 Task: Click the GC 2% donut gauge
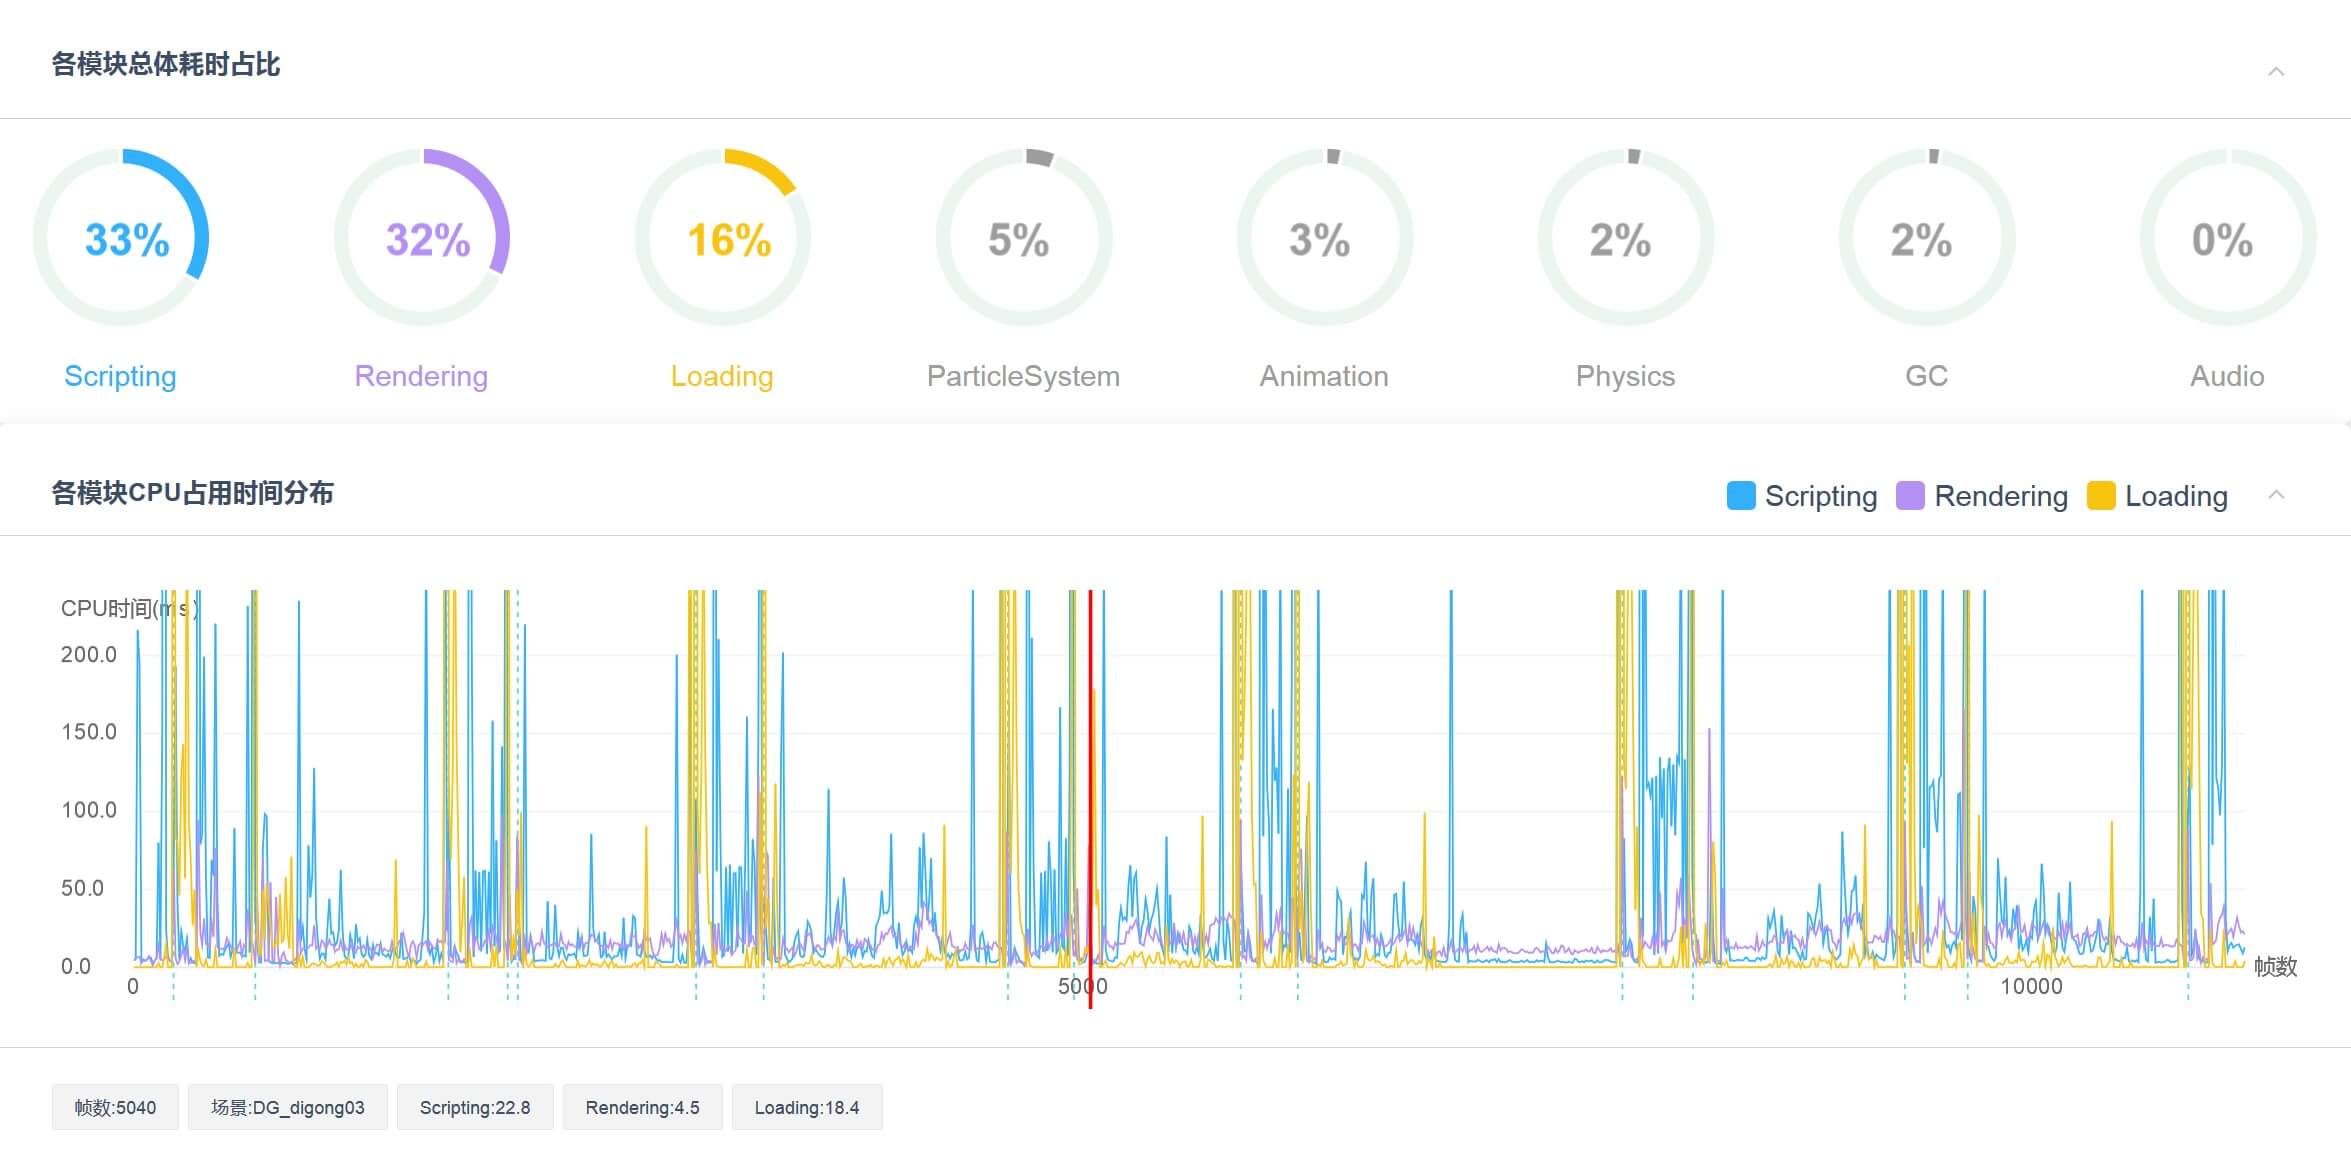click(x=1927, y=238)
